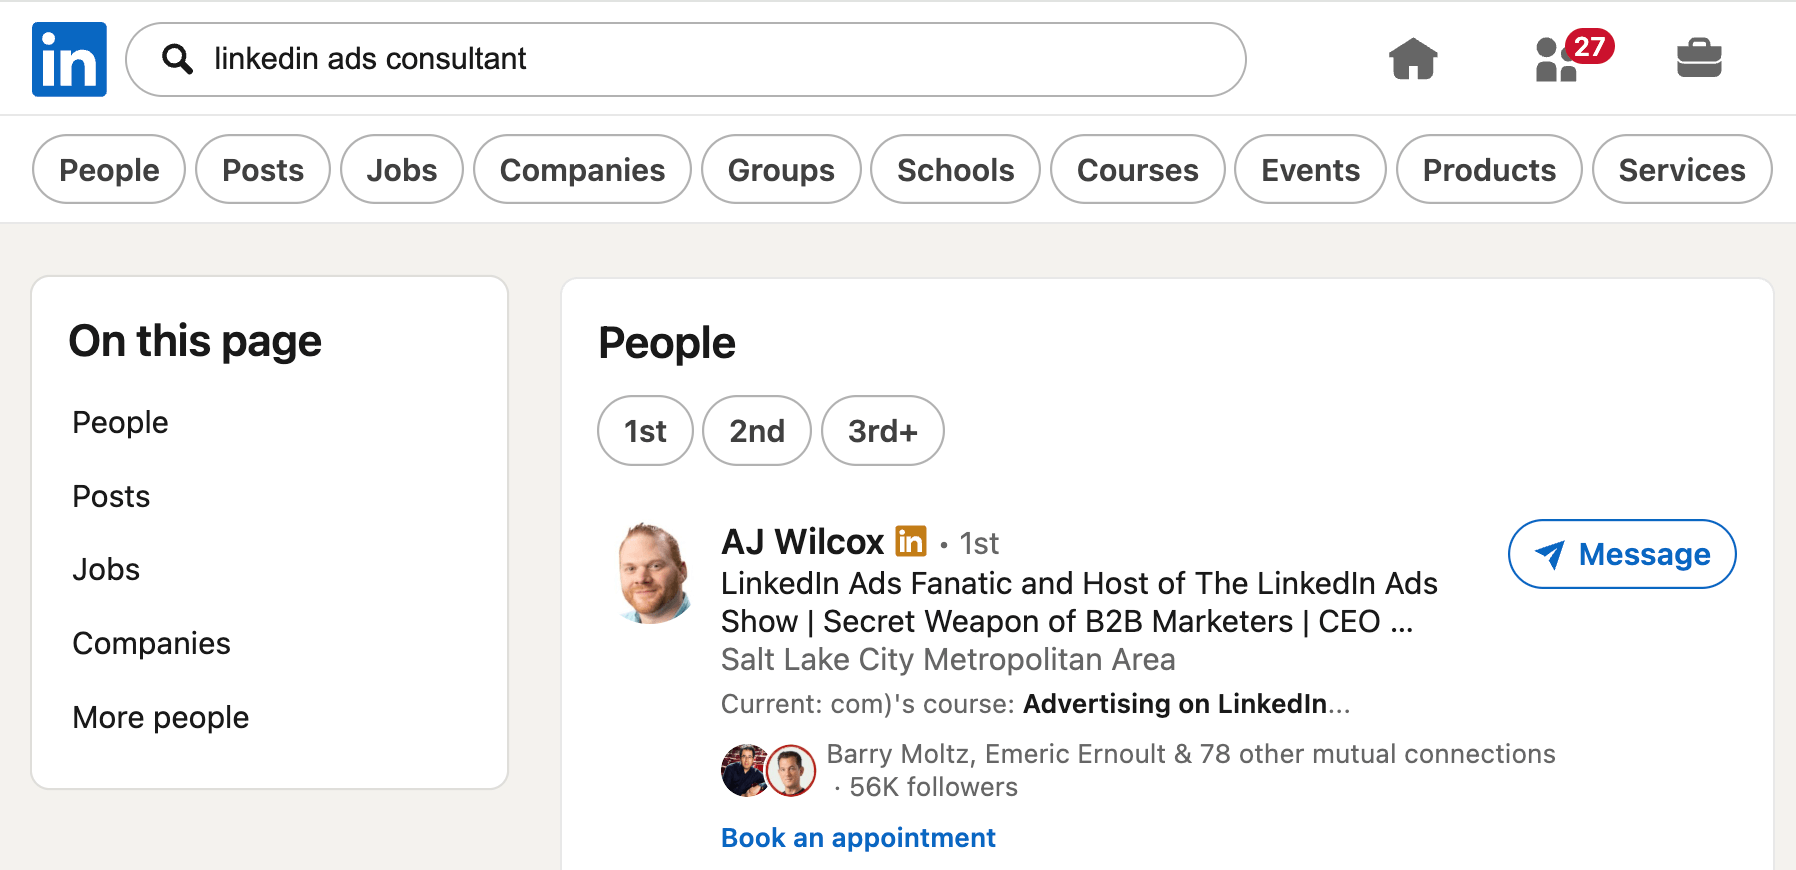Jump to People in On this page
1796x870 pixels.
pyautogui.click(x=120, y=422)
